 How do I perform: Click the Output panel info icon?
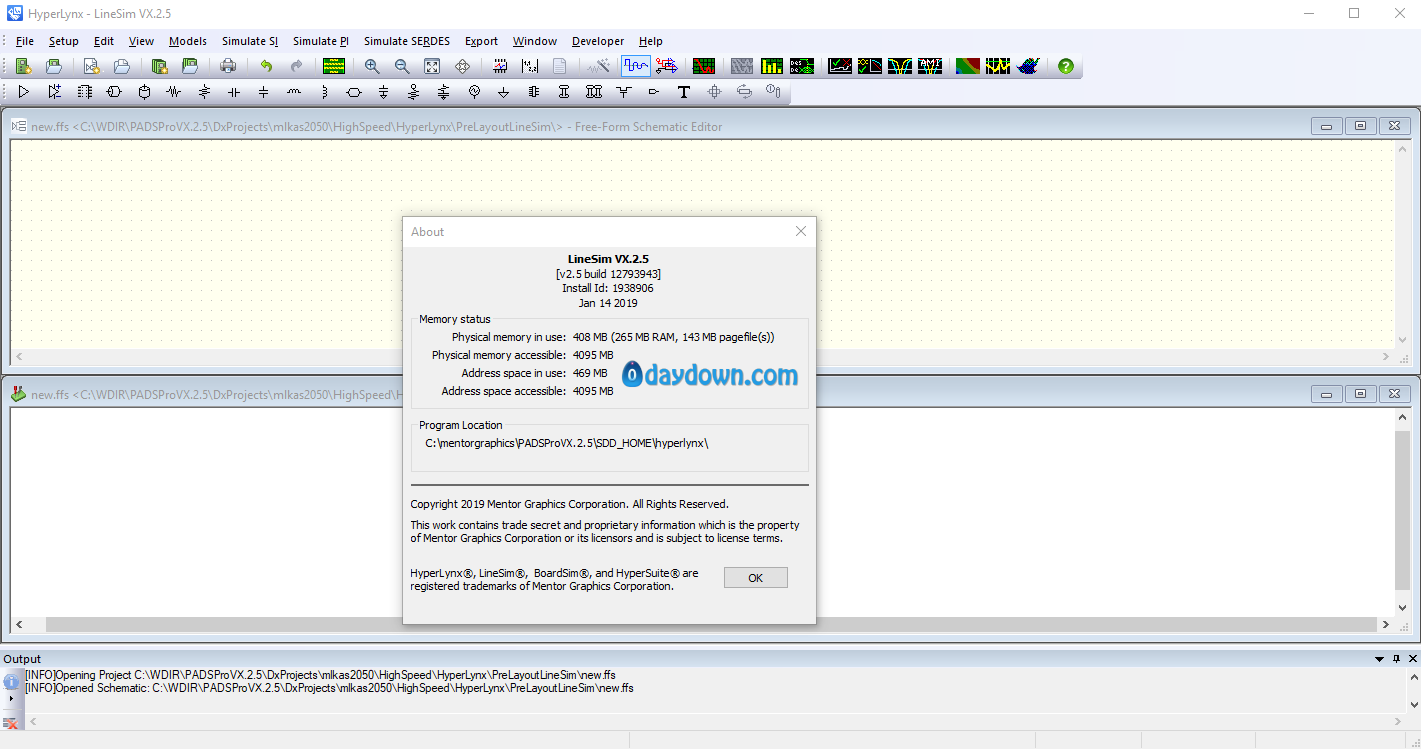click(11, 681)
